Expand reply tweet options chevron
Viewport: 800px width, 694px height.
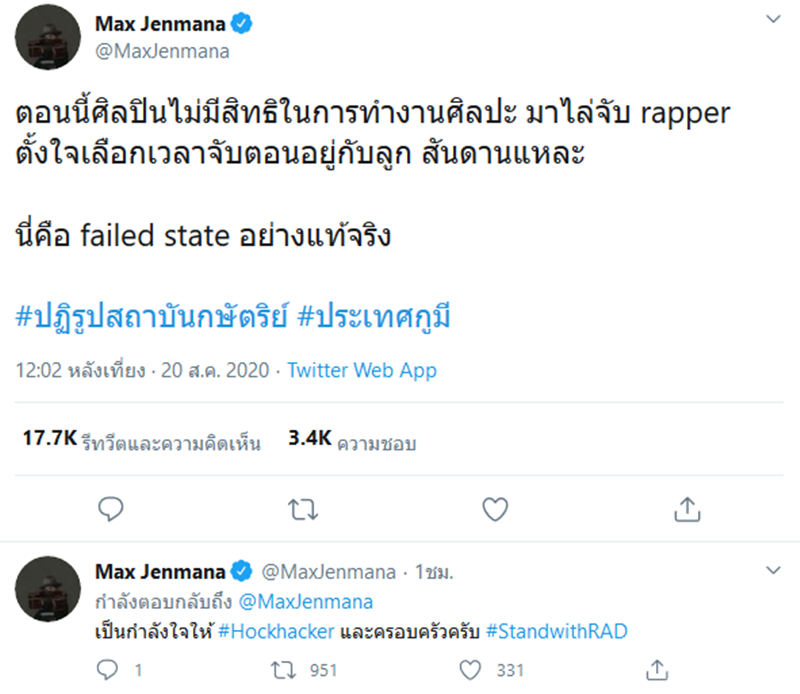(772, 570)
